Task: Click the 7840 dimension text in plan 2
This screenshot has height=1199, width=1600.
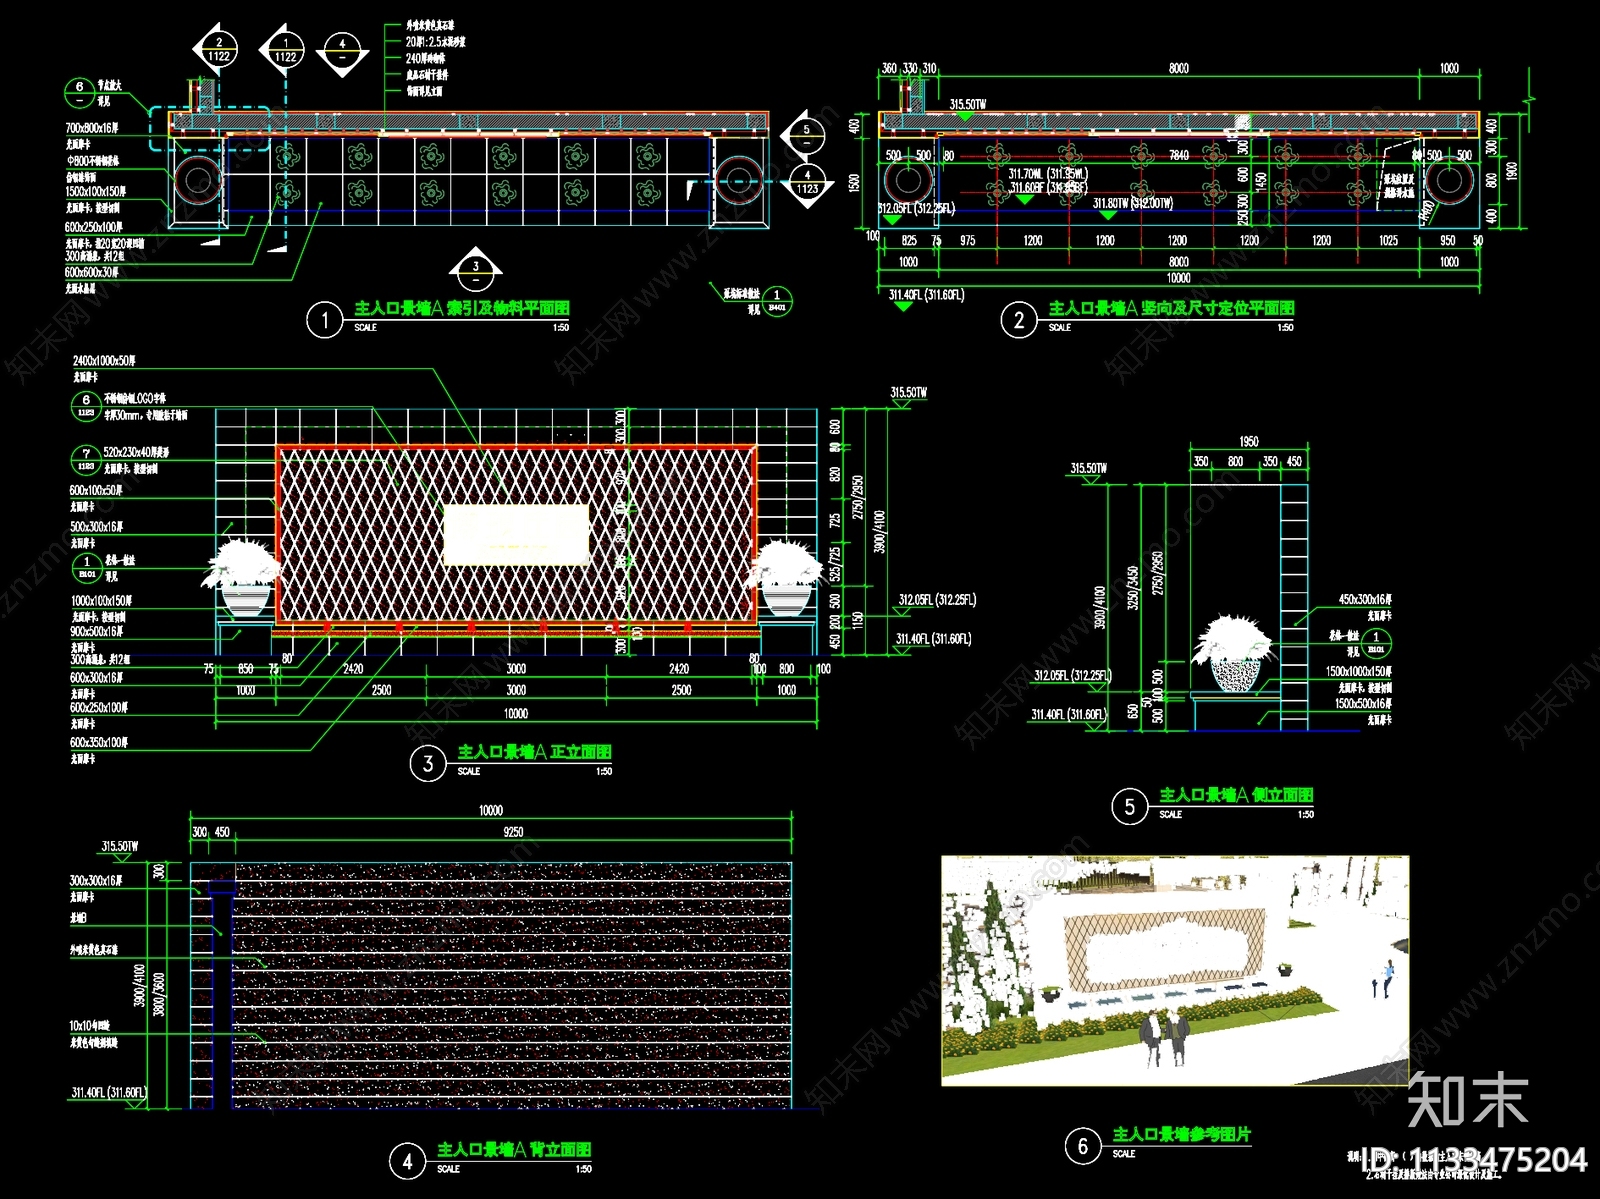Action: (x=1179, y=155)
